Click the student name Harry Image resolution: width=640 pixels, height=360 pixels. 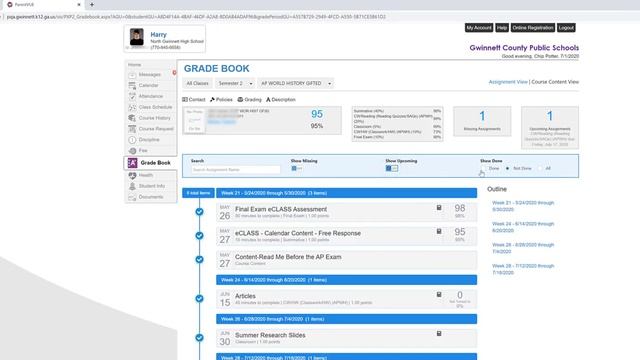[158, 35]
